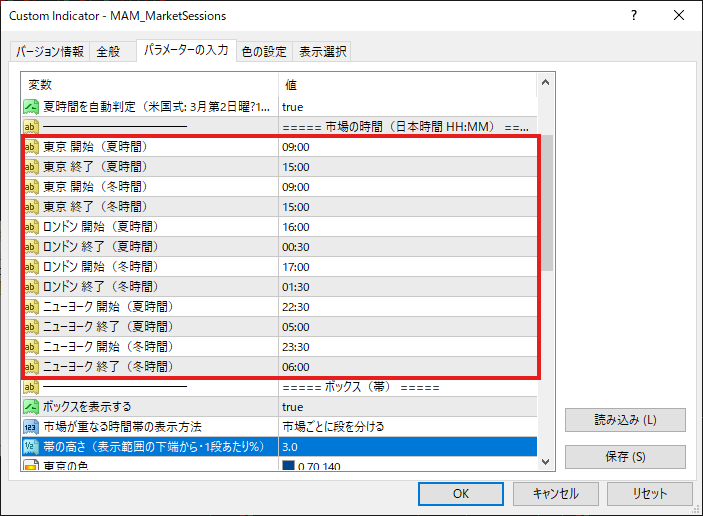Click the 読み込み (L) button
Image resolution: width=703 pixels, height=516 pixels.
click(x=625, y=420)
